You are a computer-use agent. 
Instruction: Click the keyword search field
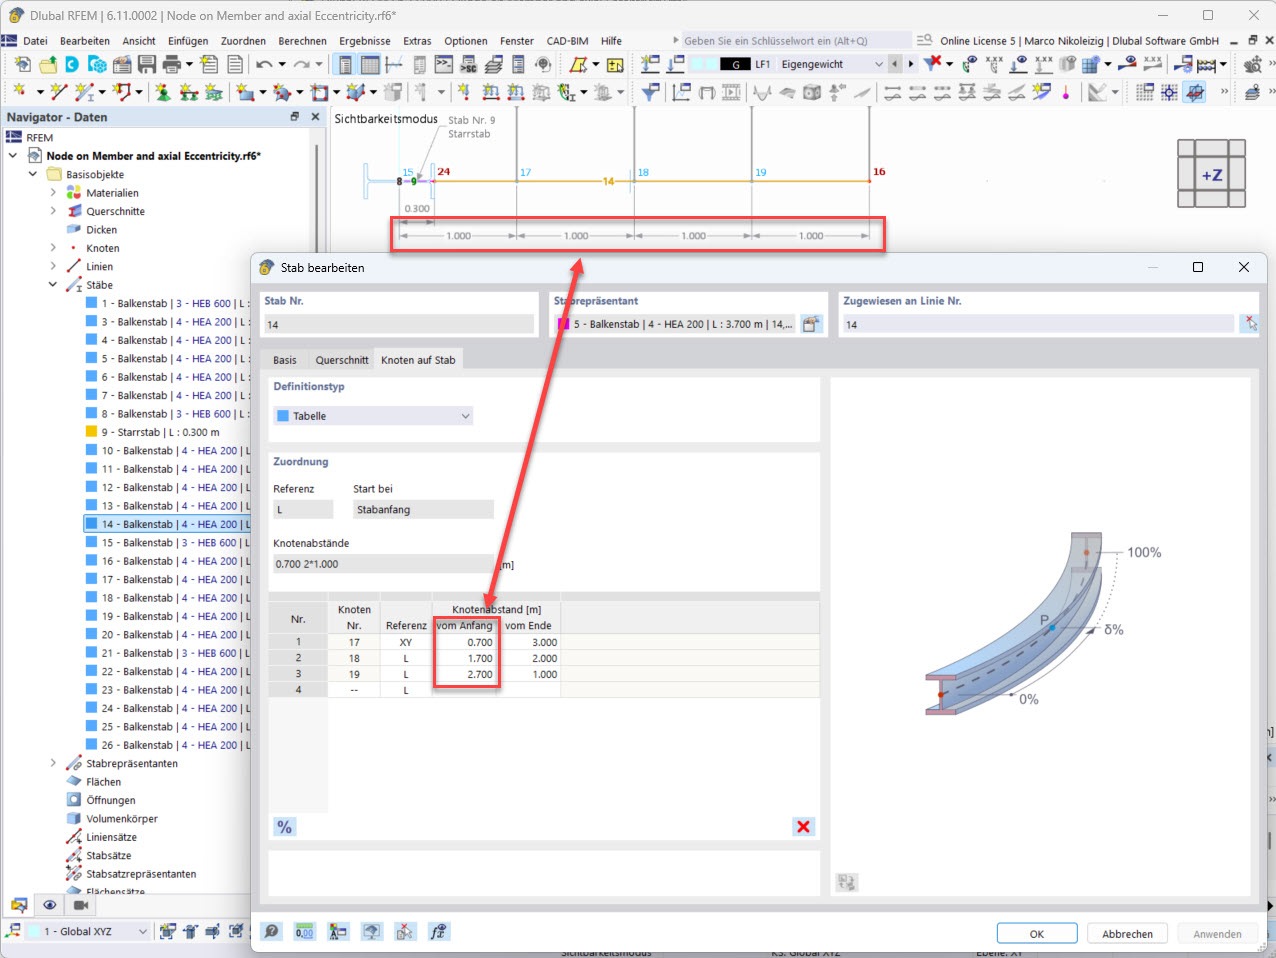coord(797,41)
